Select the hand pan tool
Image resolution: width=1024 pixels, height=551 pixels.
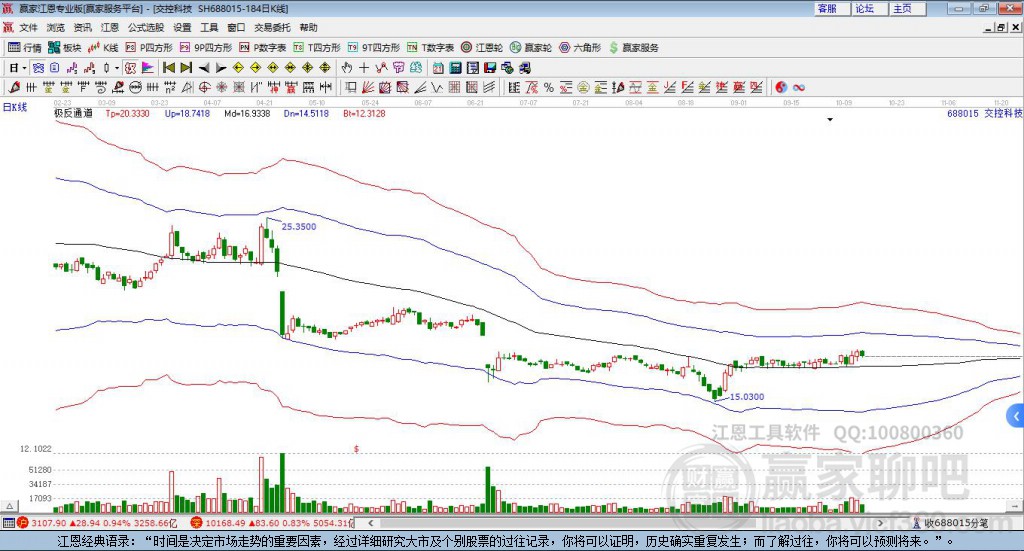347,68
